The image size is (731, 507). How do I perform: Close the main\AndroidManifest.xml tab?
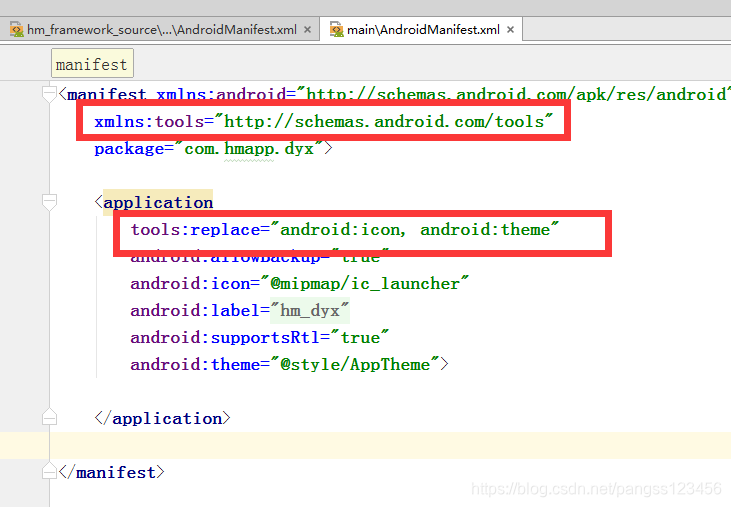click(510, 30)
